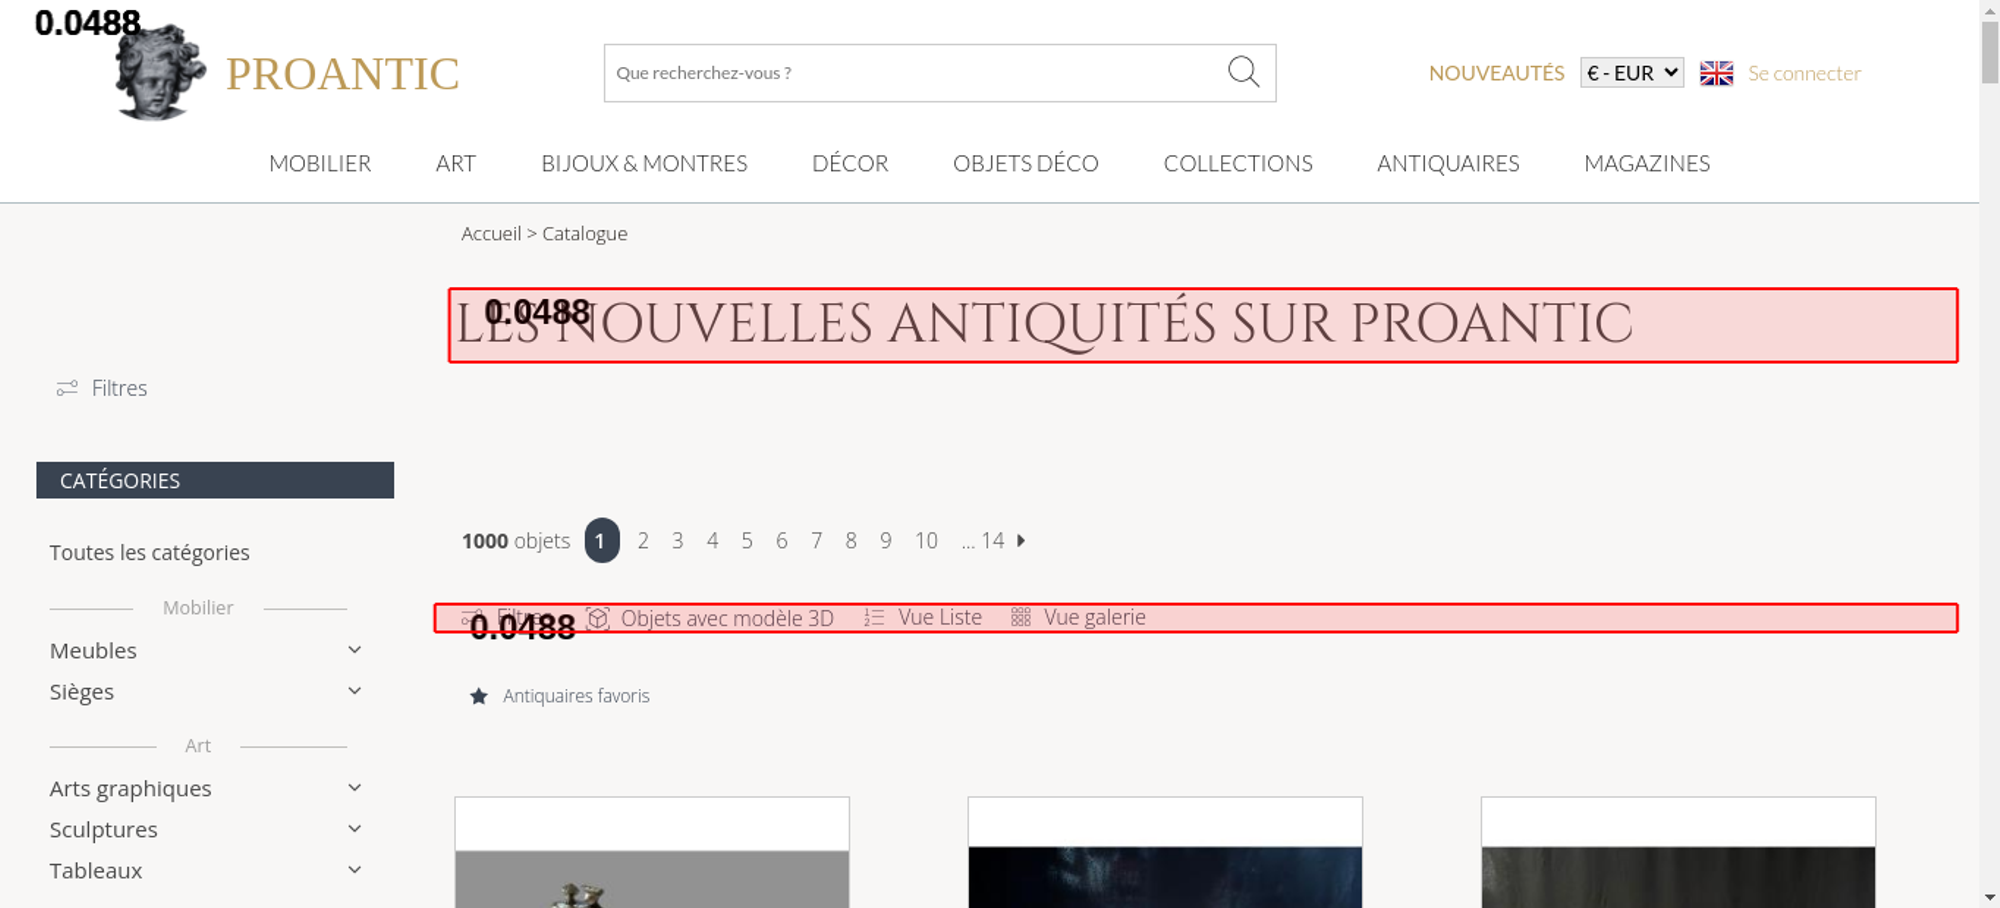Click the 3D model cube icon
2000x908 pixels.
[598, 618]
